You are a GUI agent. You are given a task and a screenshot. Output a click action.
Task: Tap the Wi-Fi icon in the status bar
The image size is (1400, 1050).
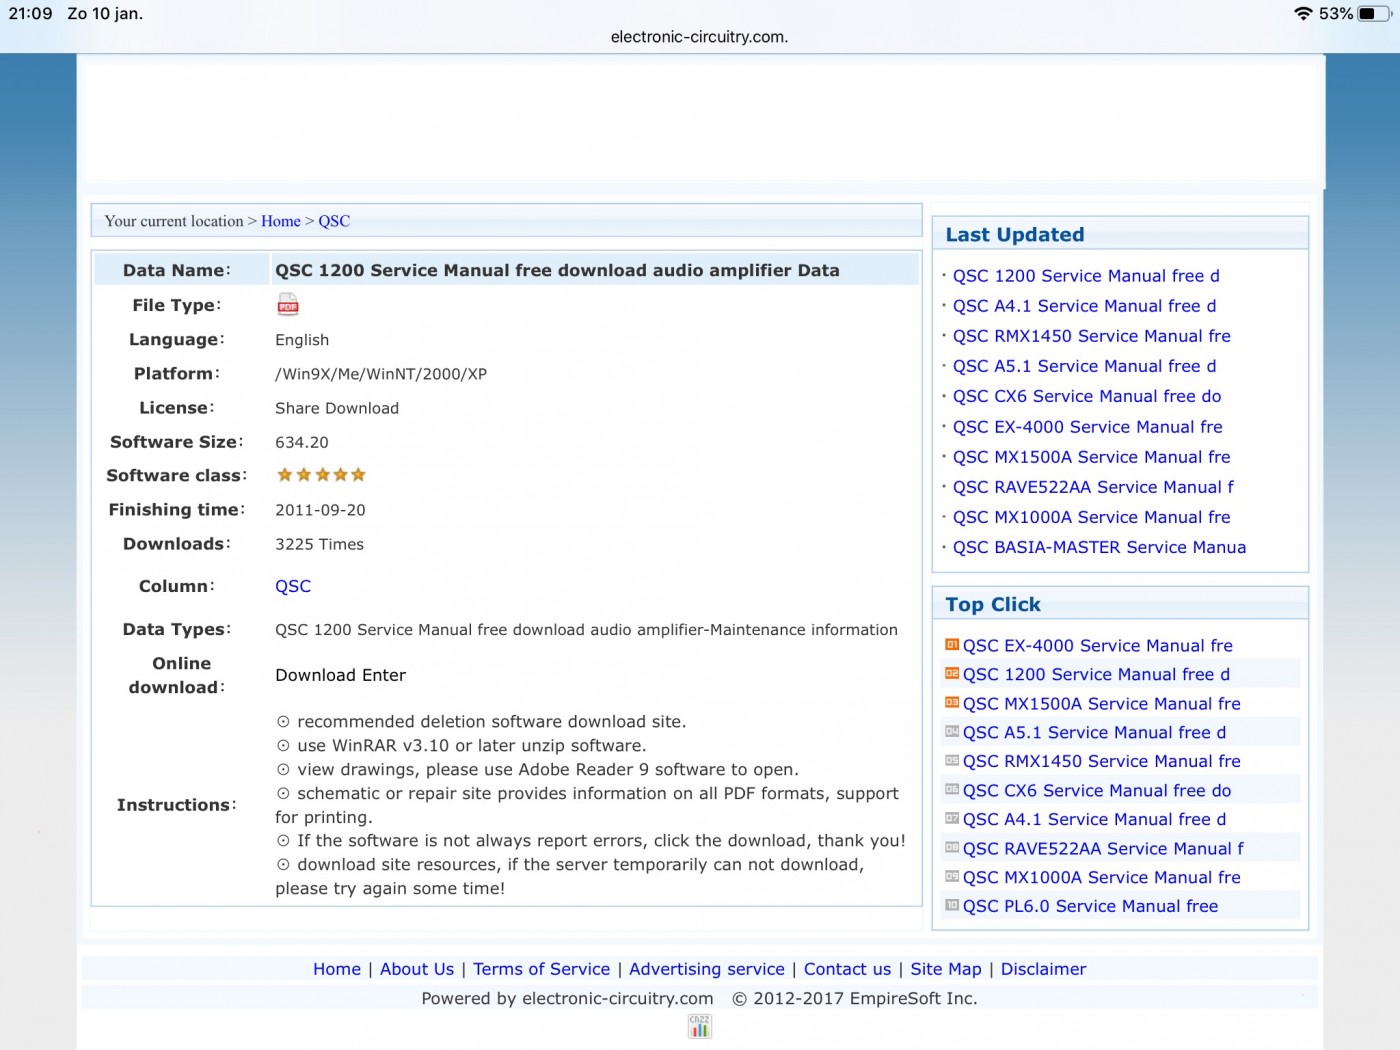(x=1303, y=14)
